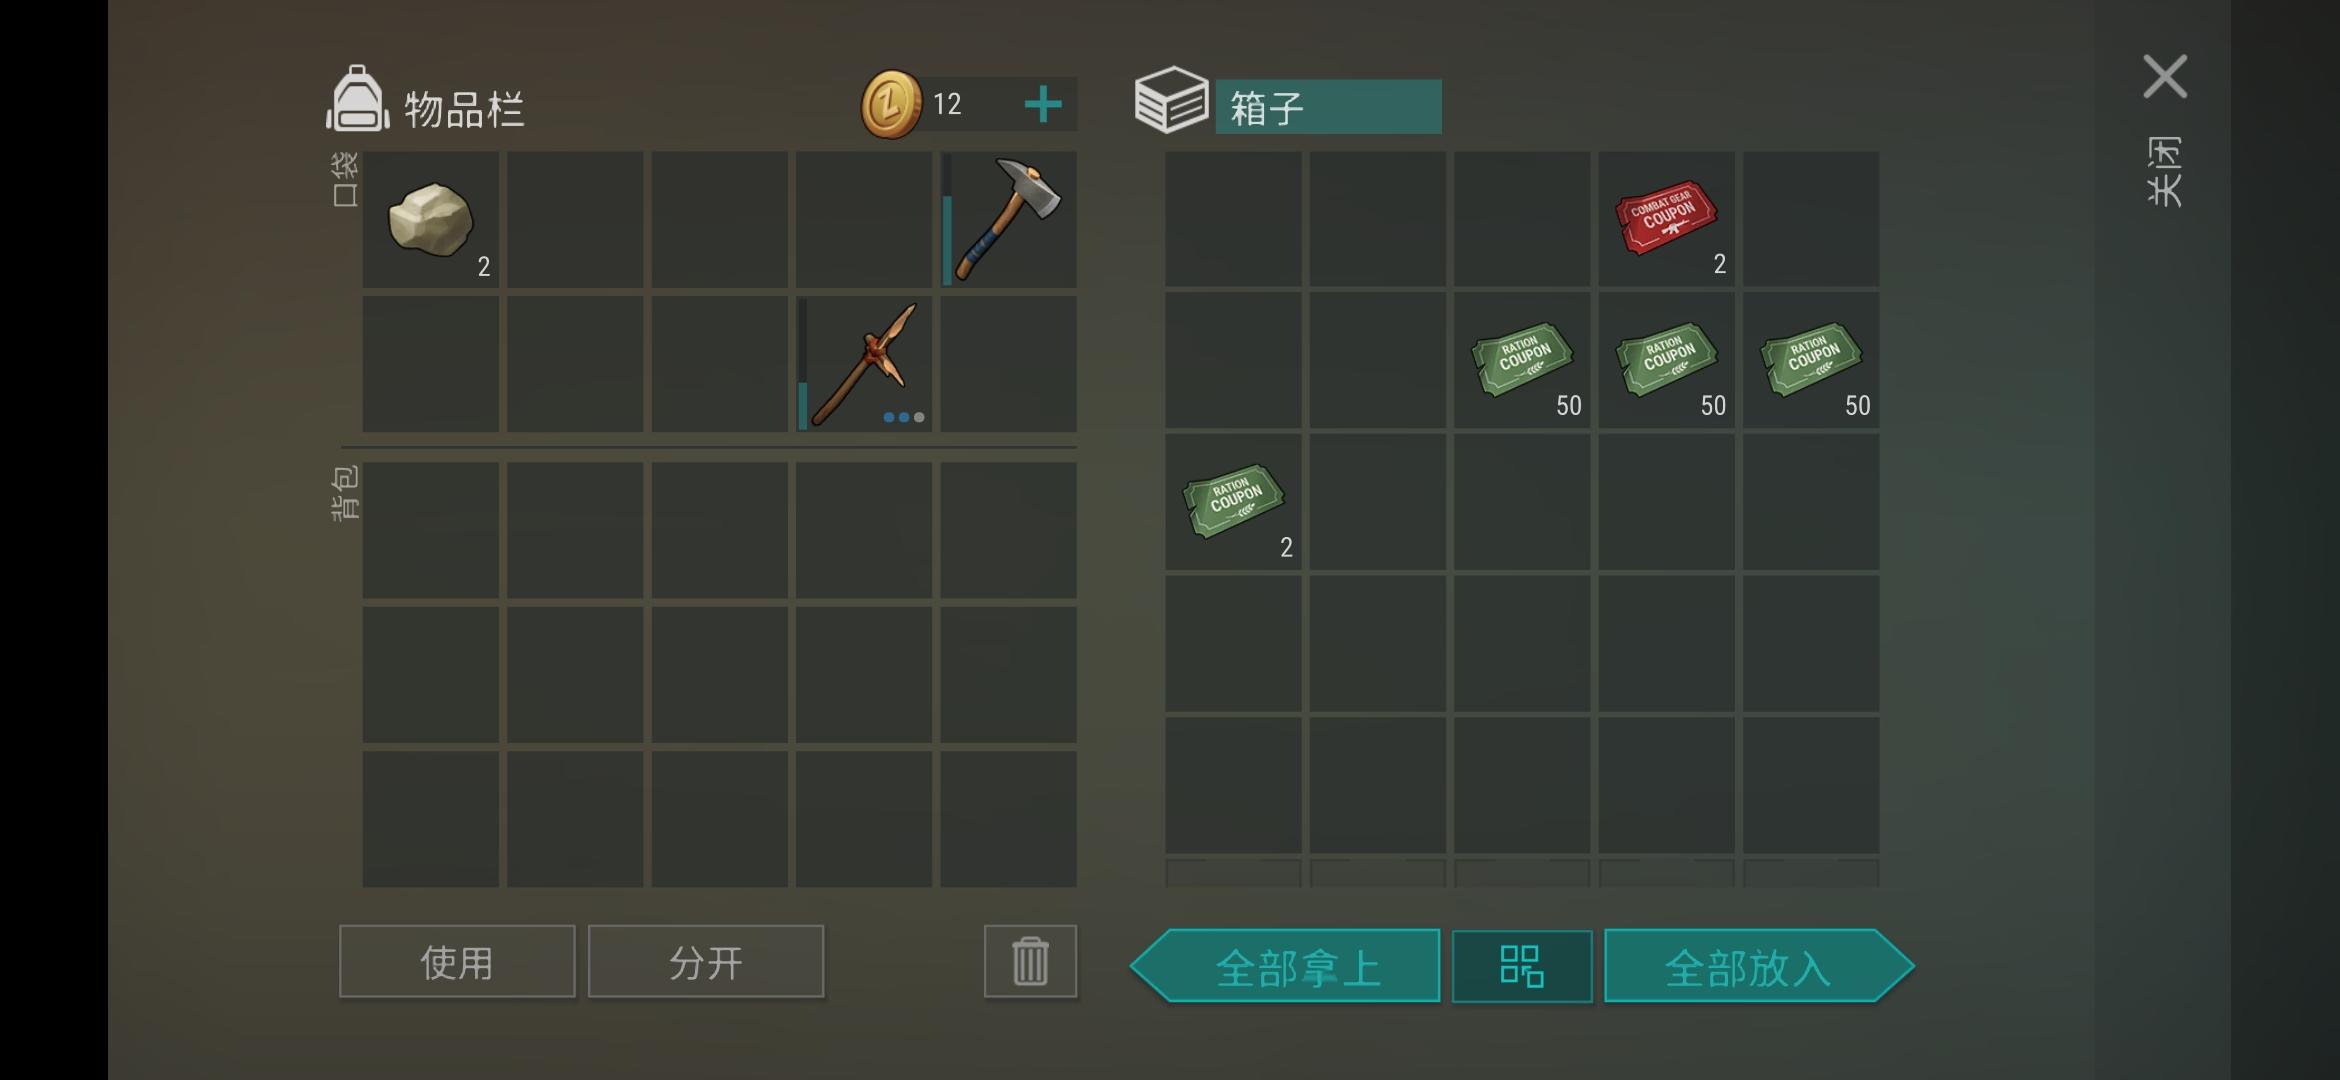Click the chest box icon
Image resolution: width=2340 pixels, height=1080 pixels.
click(1171, 100)
